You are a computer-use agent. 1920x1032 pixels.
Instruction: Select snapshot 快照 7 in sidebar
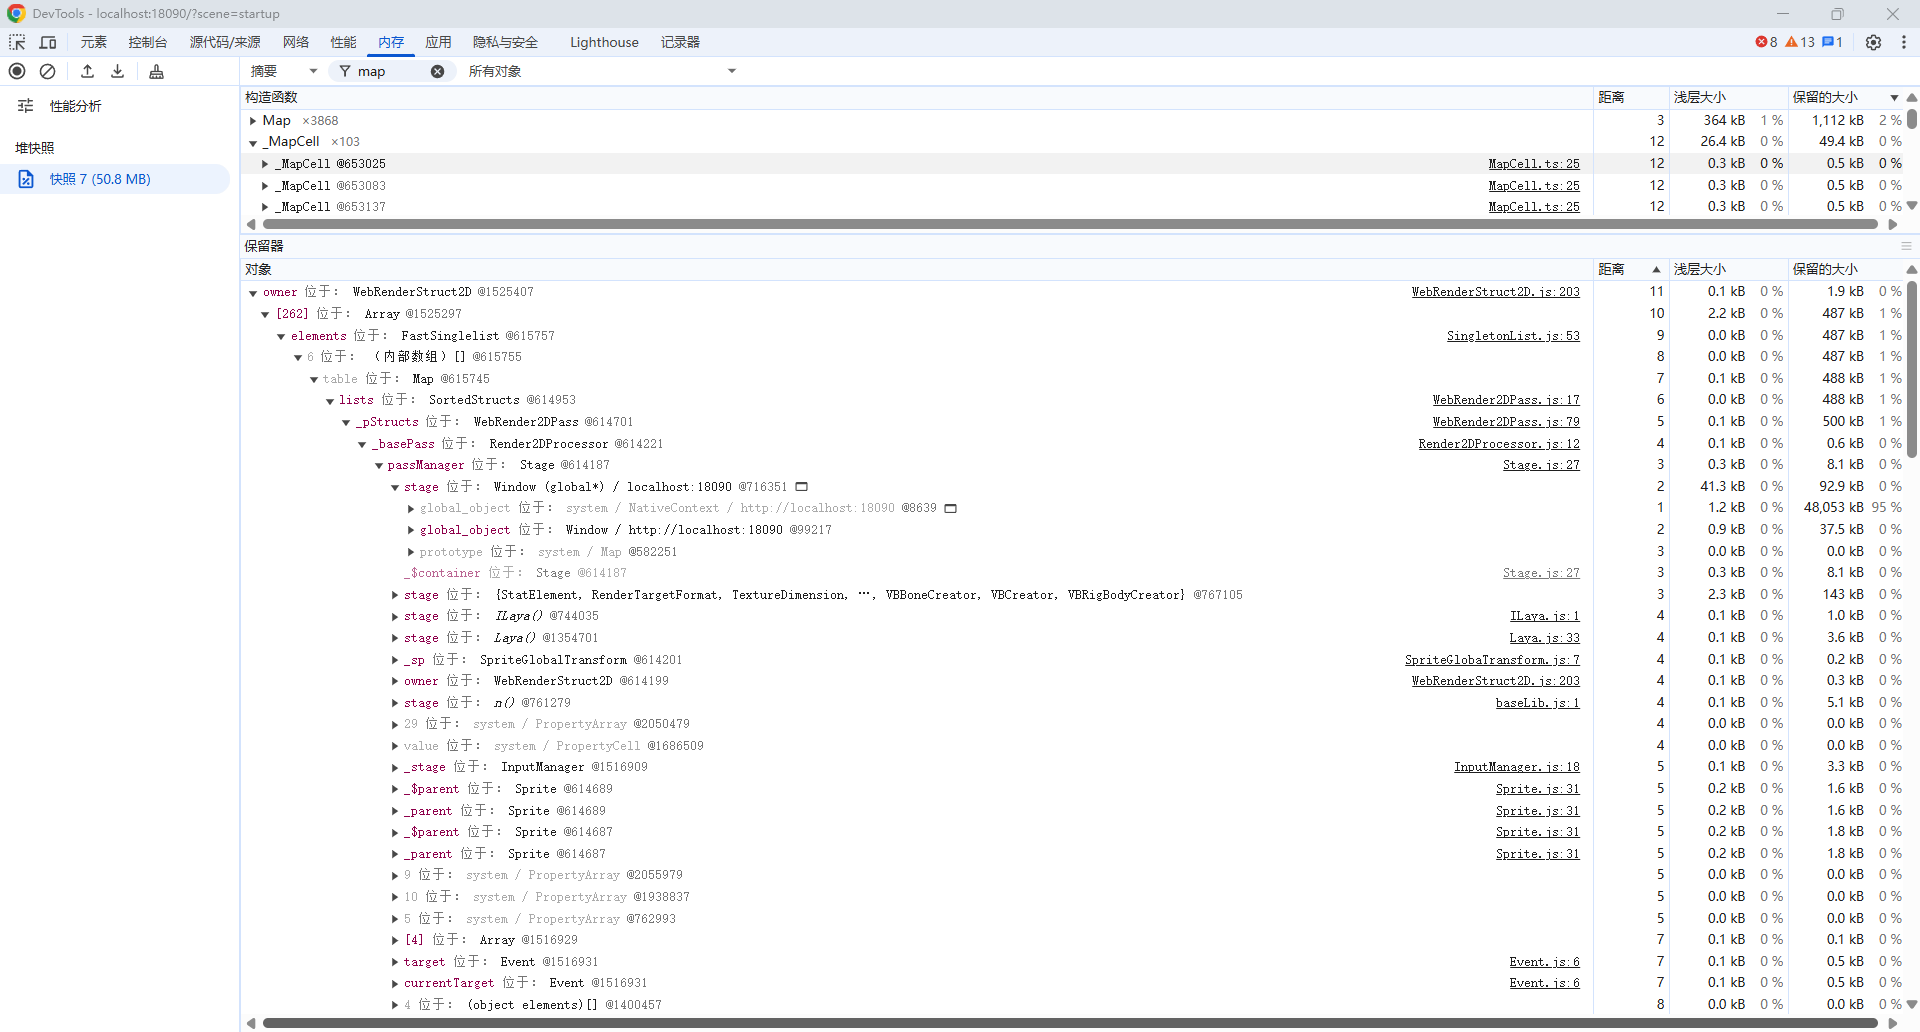click(x=100, y=179)
